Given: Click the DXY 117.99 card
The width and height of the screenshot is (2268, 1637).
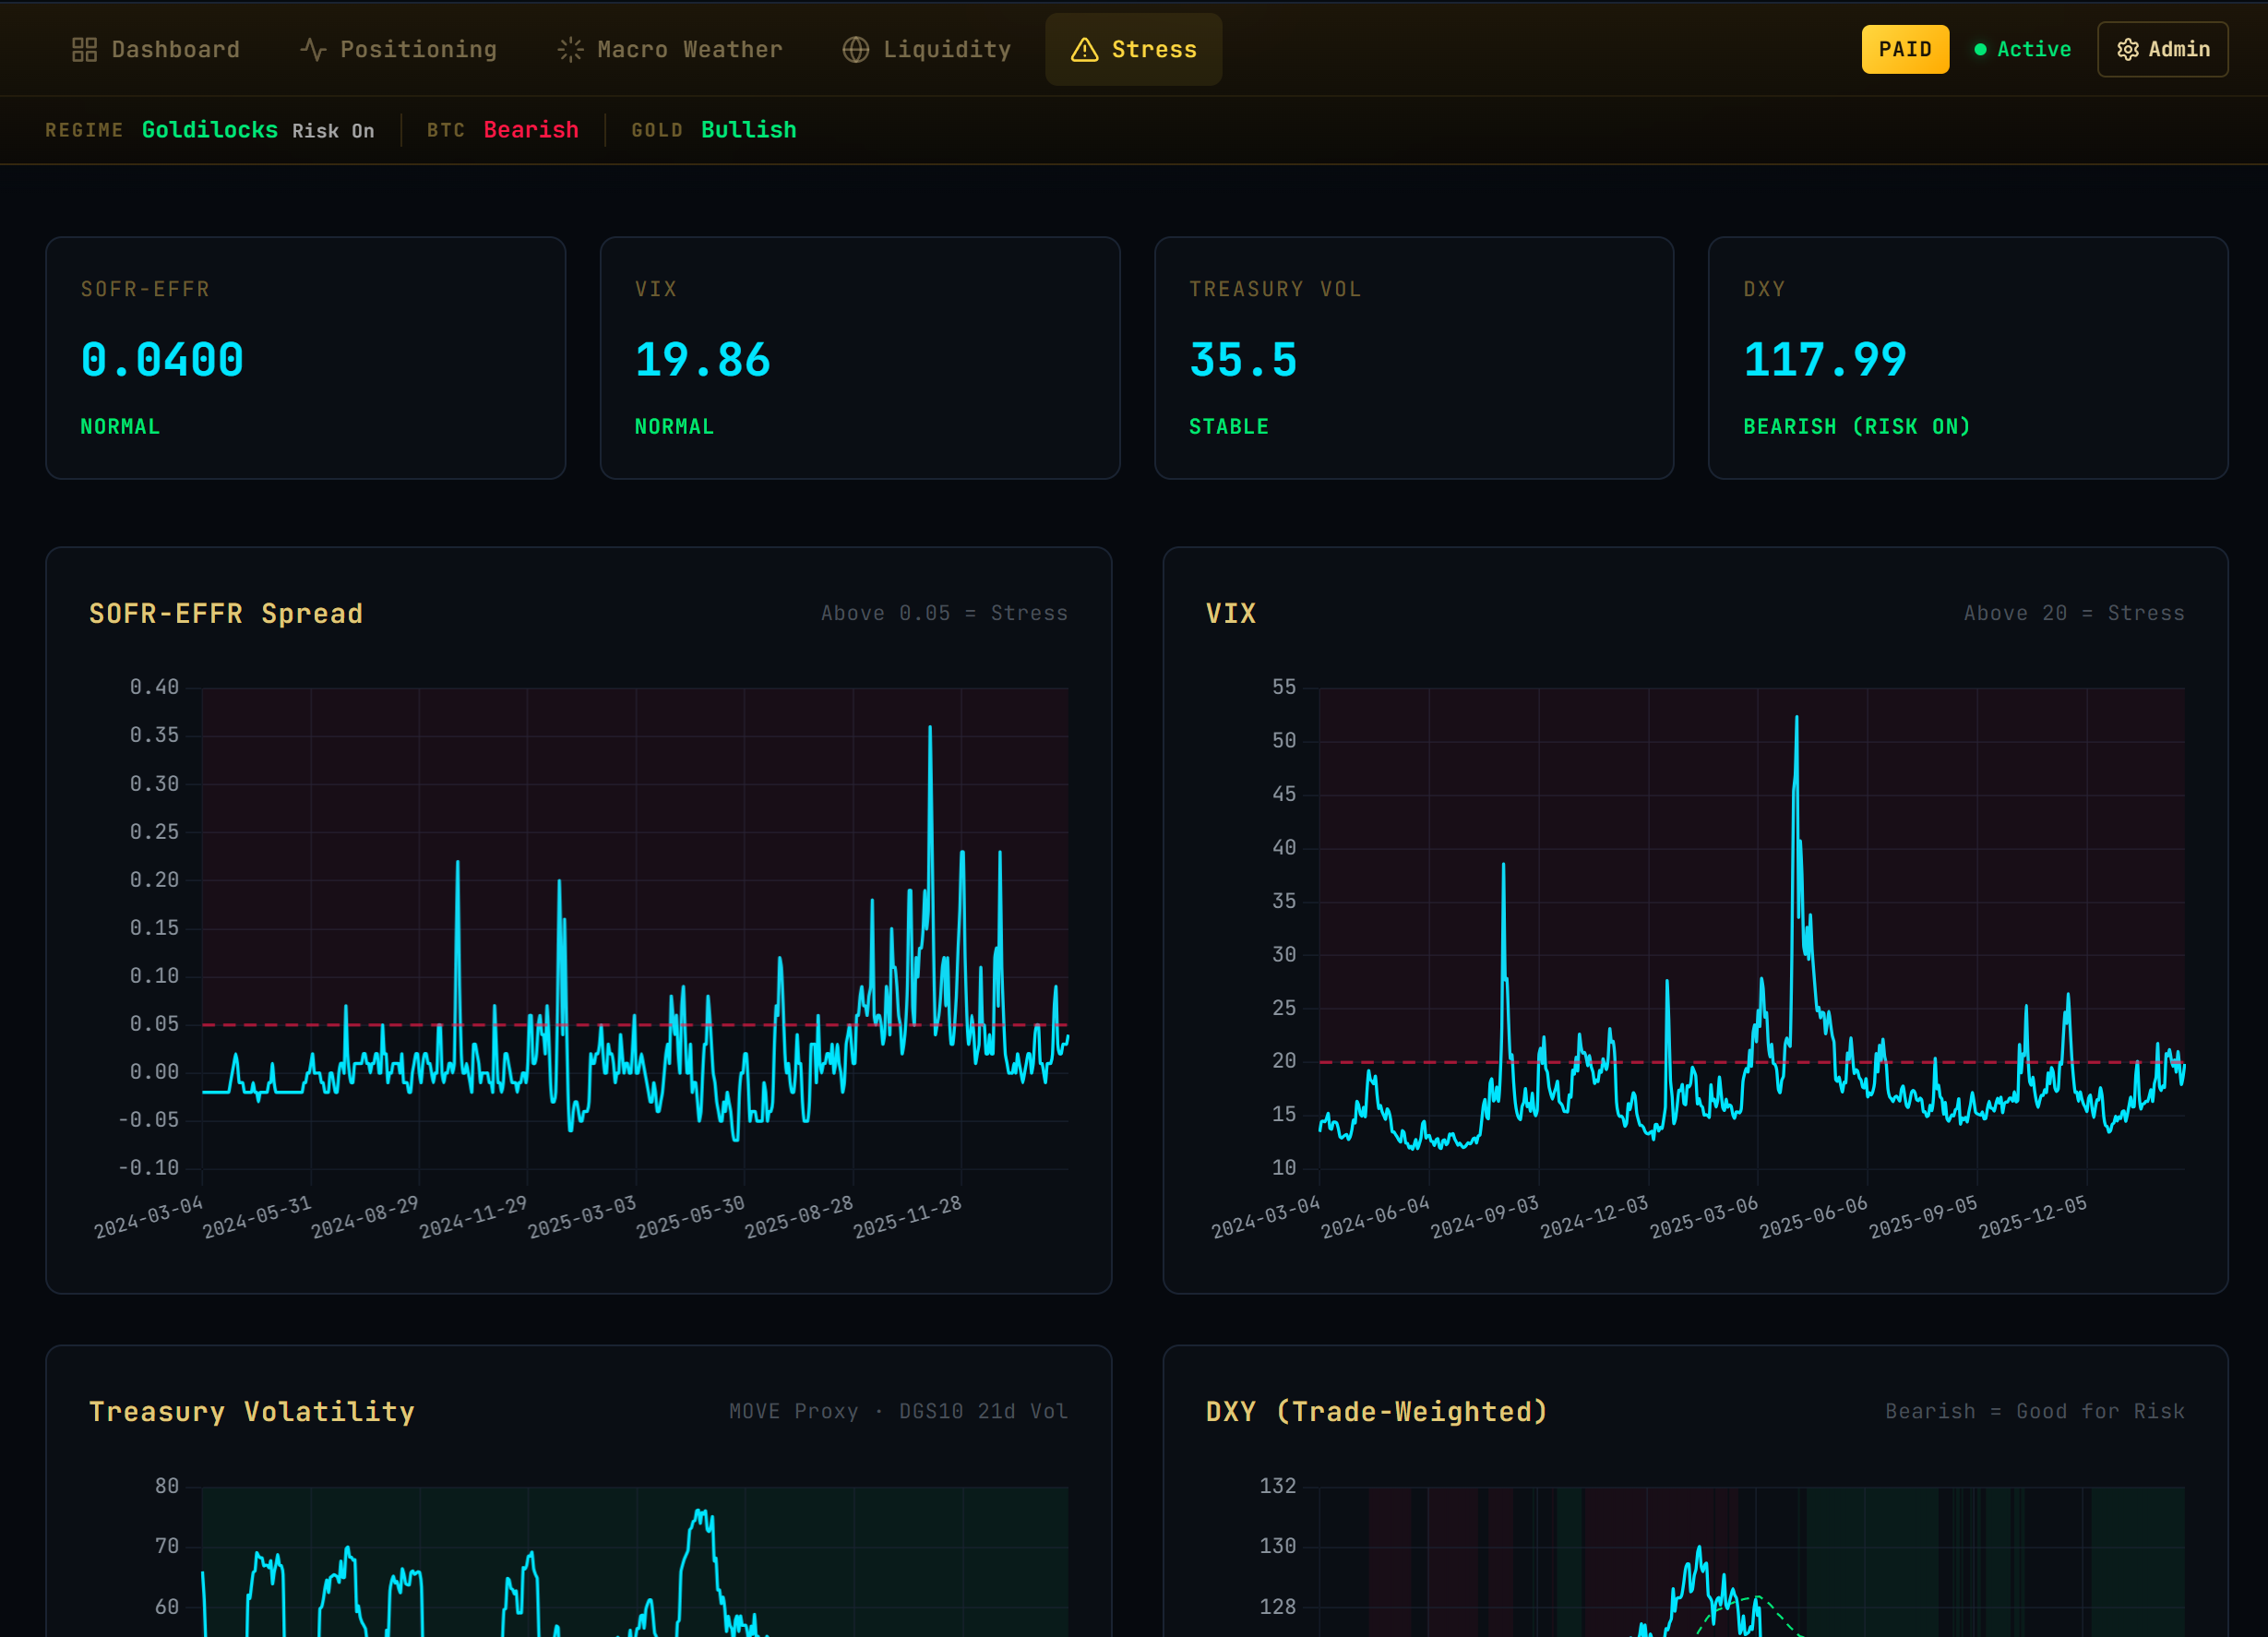Looking at the screenshot, I should point(1968,358).
